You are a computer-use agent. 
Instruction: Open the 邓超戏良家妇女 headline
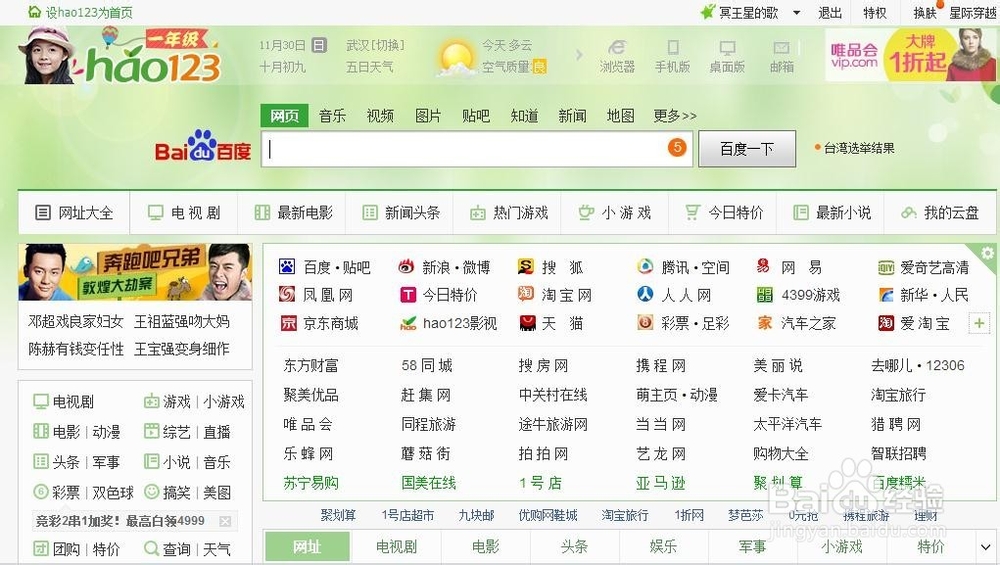75,321
